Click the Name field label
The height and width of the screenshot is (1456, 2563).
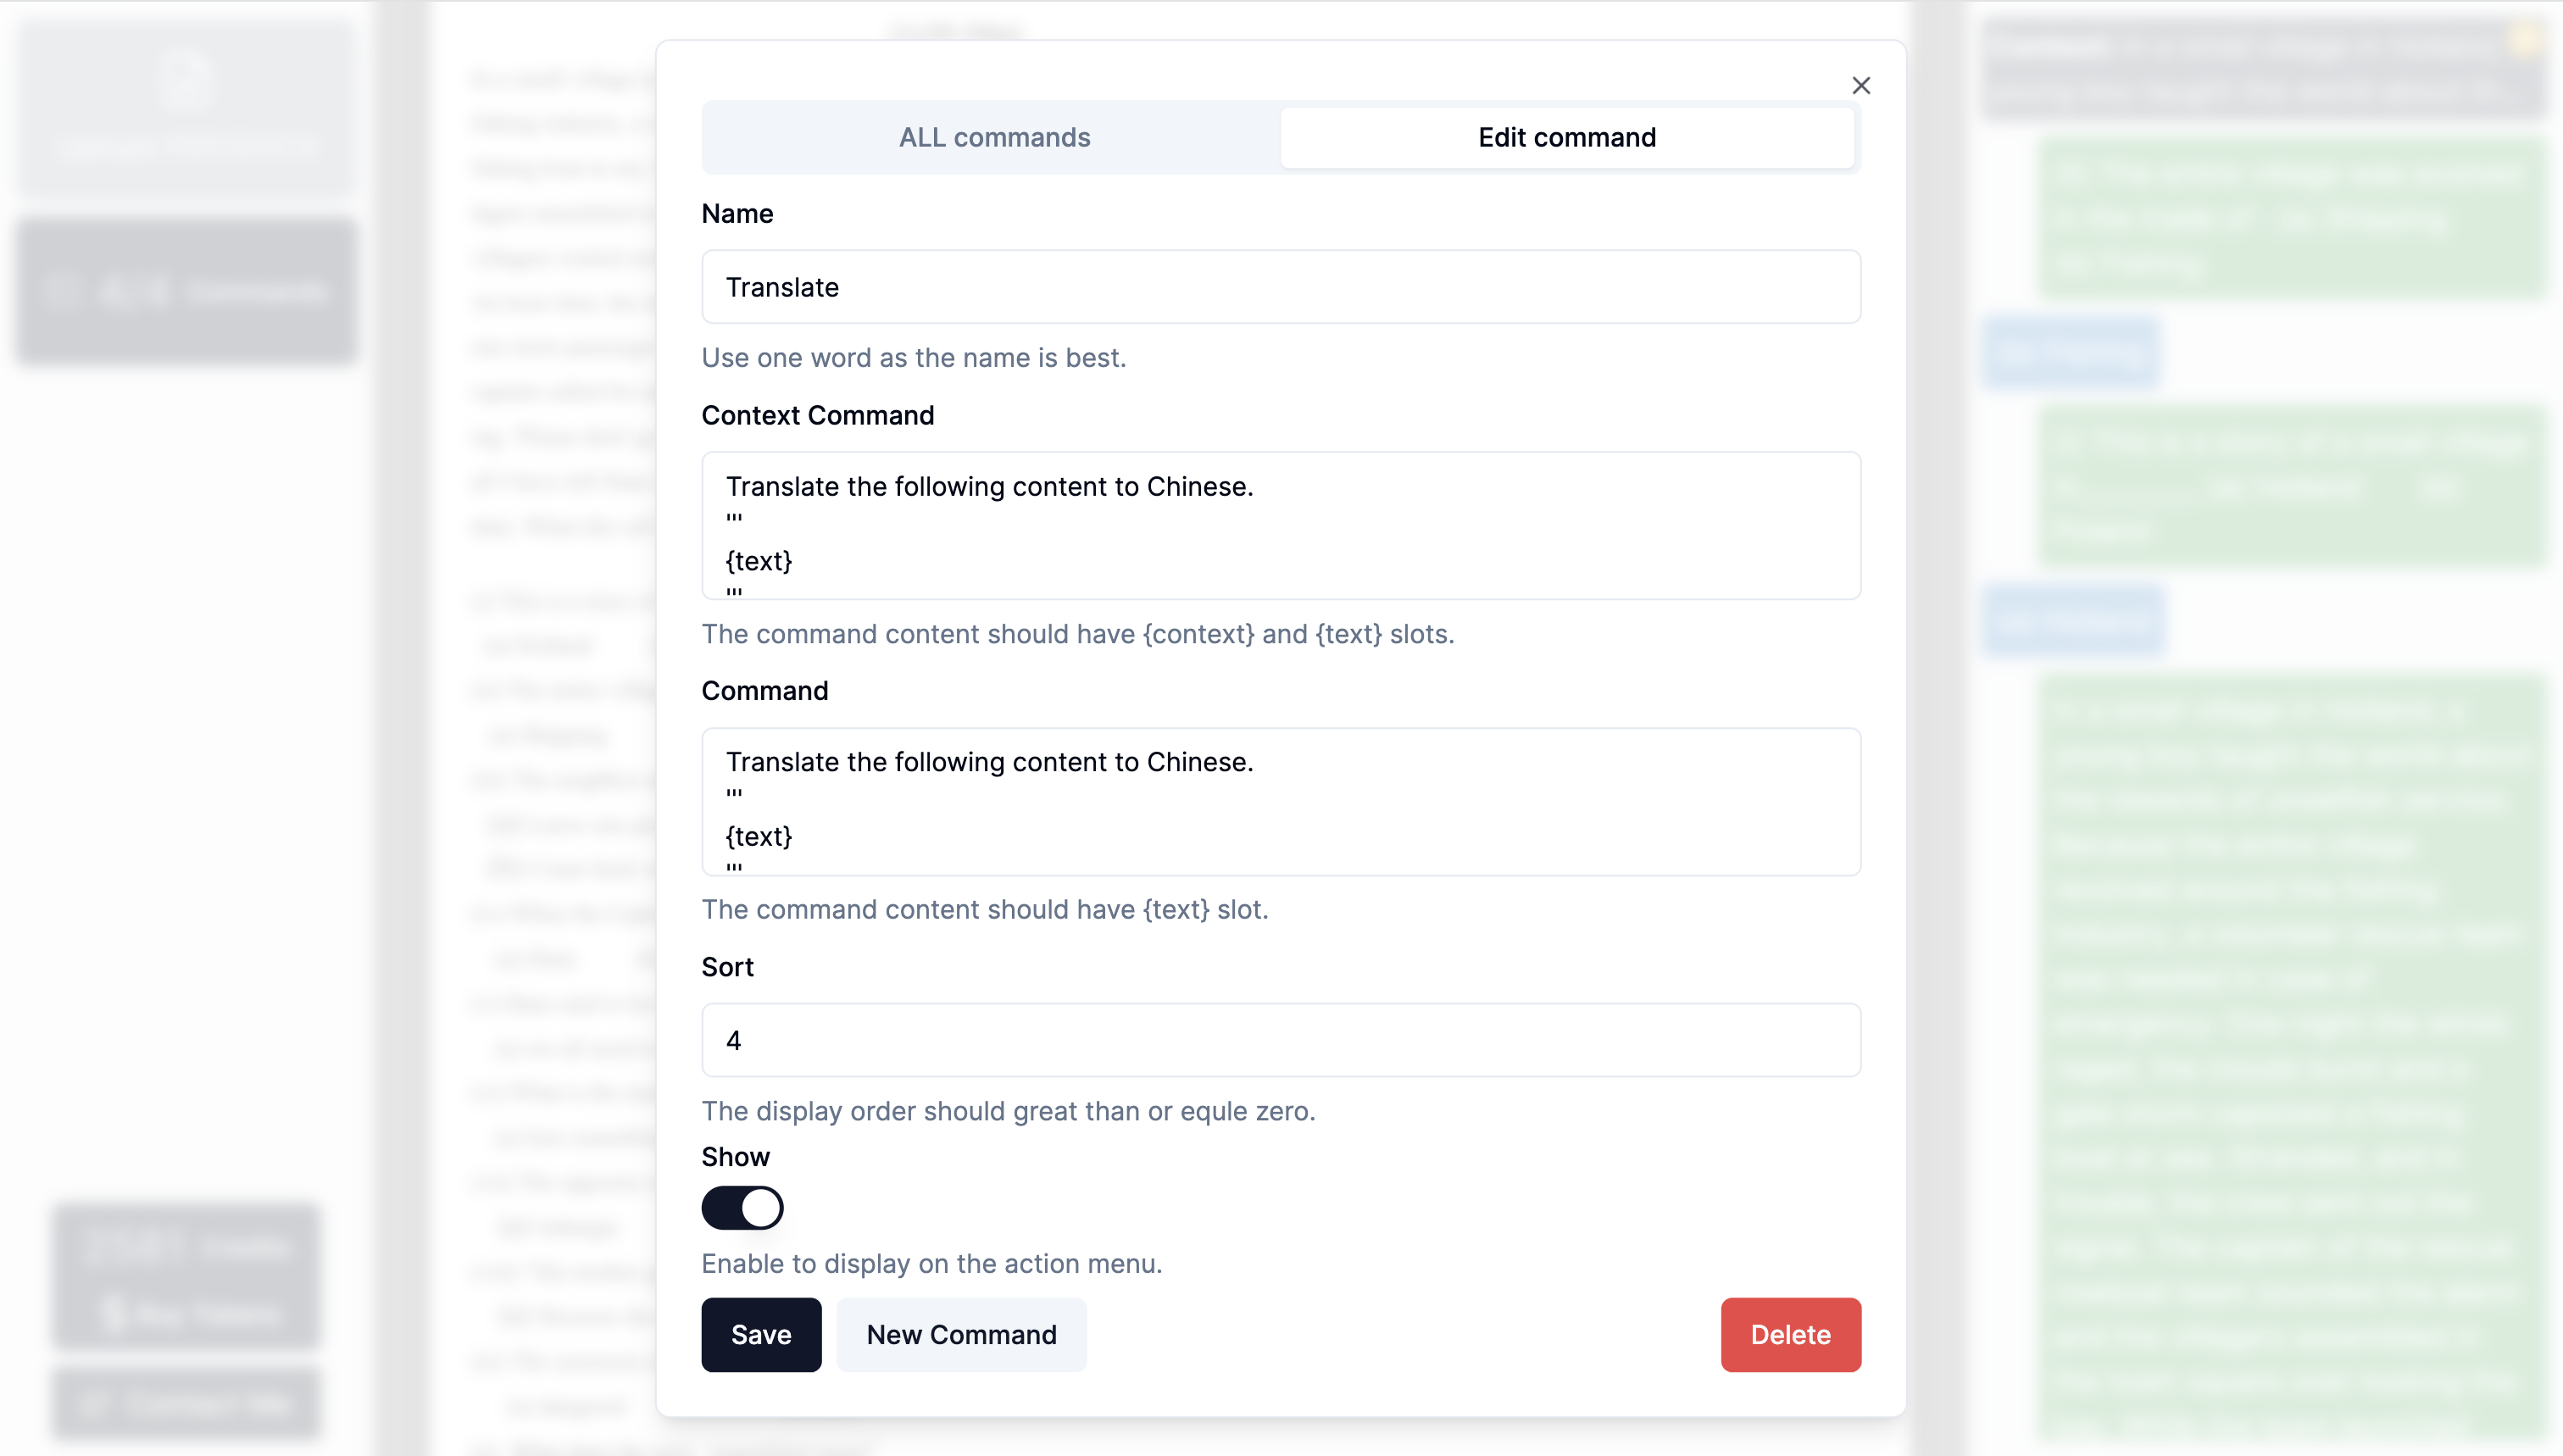pyautogui.click(x=737, y=214)
